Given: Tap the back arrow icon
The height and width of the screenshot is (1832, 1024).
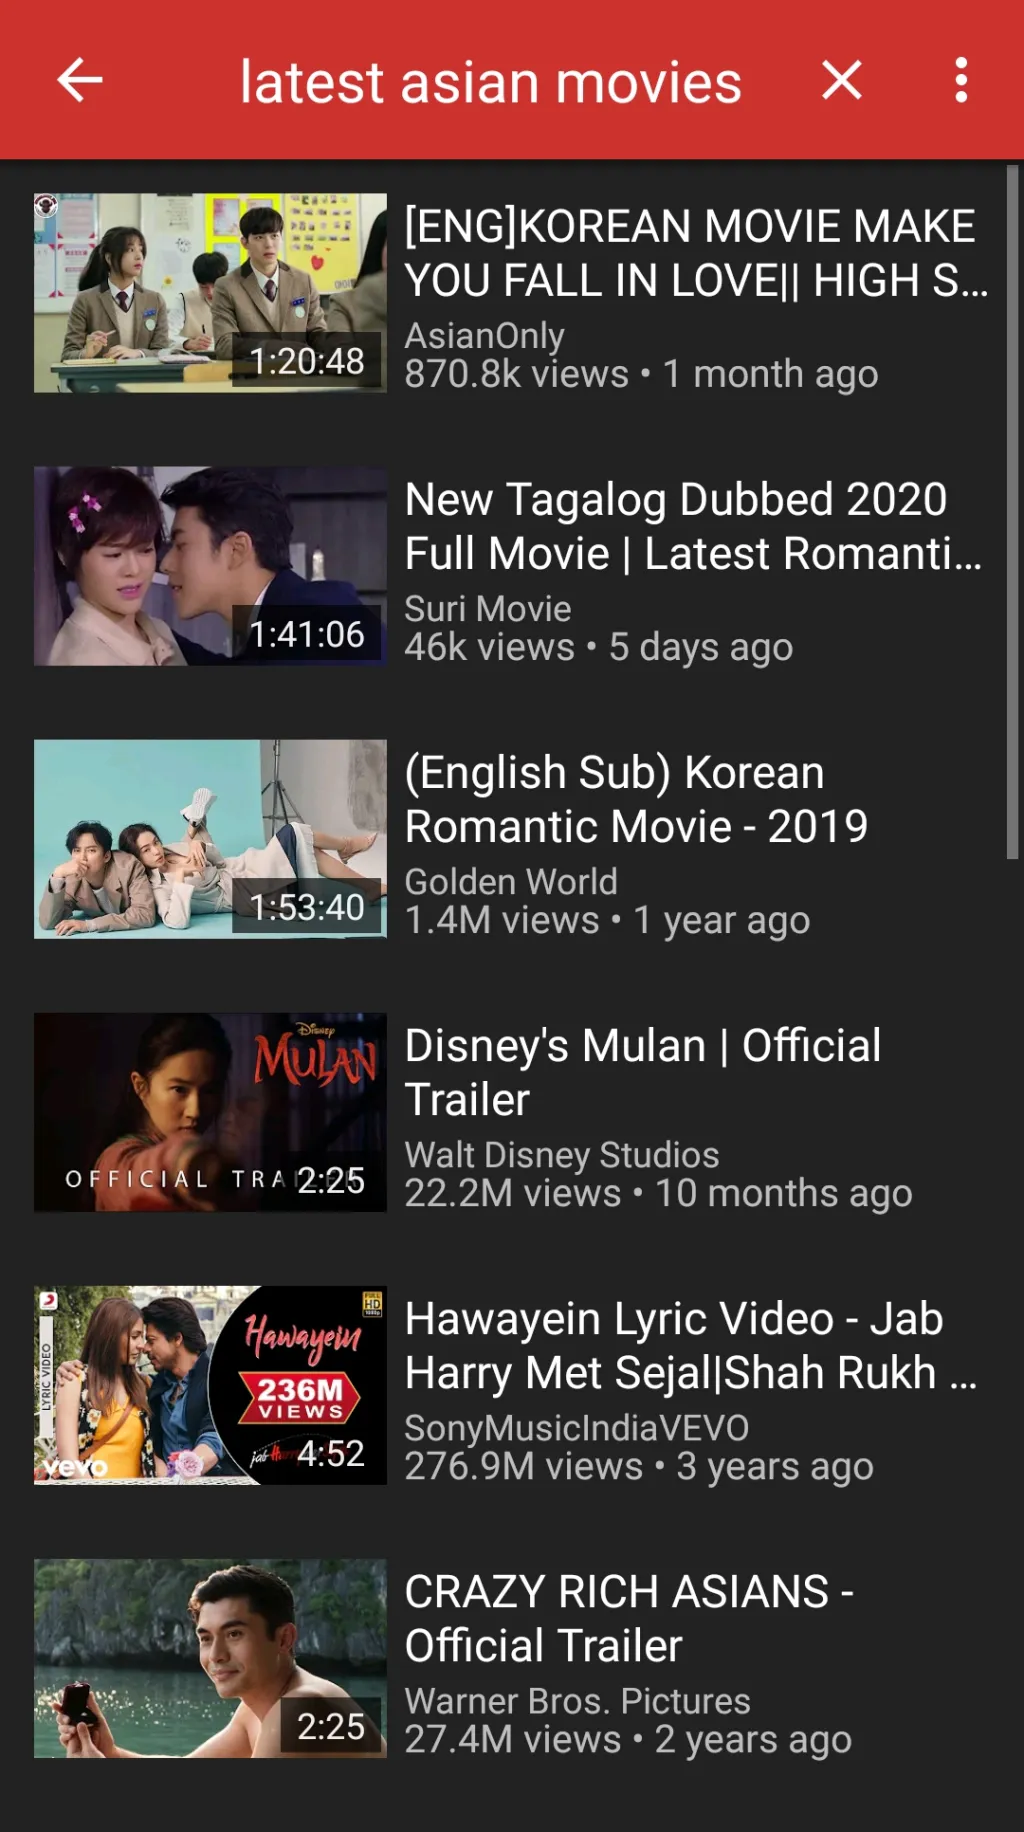Looking at the screenshot, I should point(80,80).
